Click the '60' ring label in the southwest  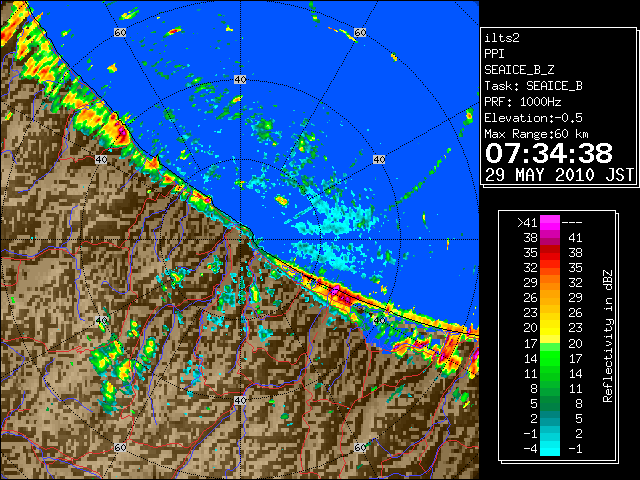click(120, 448)
